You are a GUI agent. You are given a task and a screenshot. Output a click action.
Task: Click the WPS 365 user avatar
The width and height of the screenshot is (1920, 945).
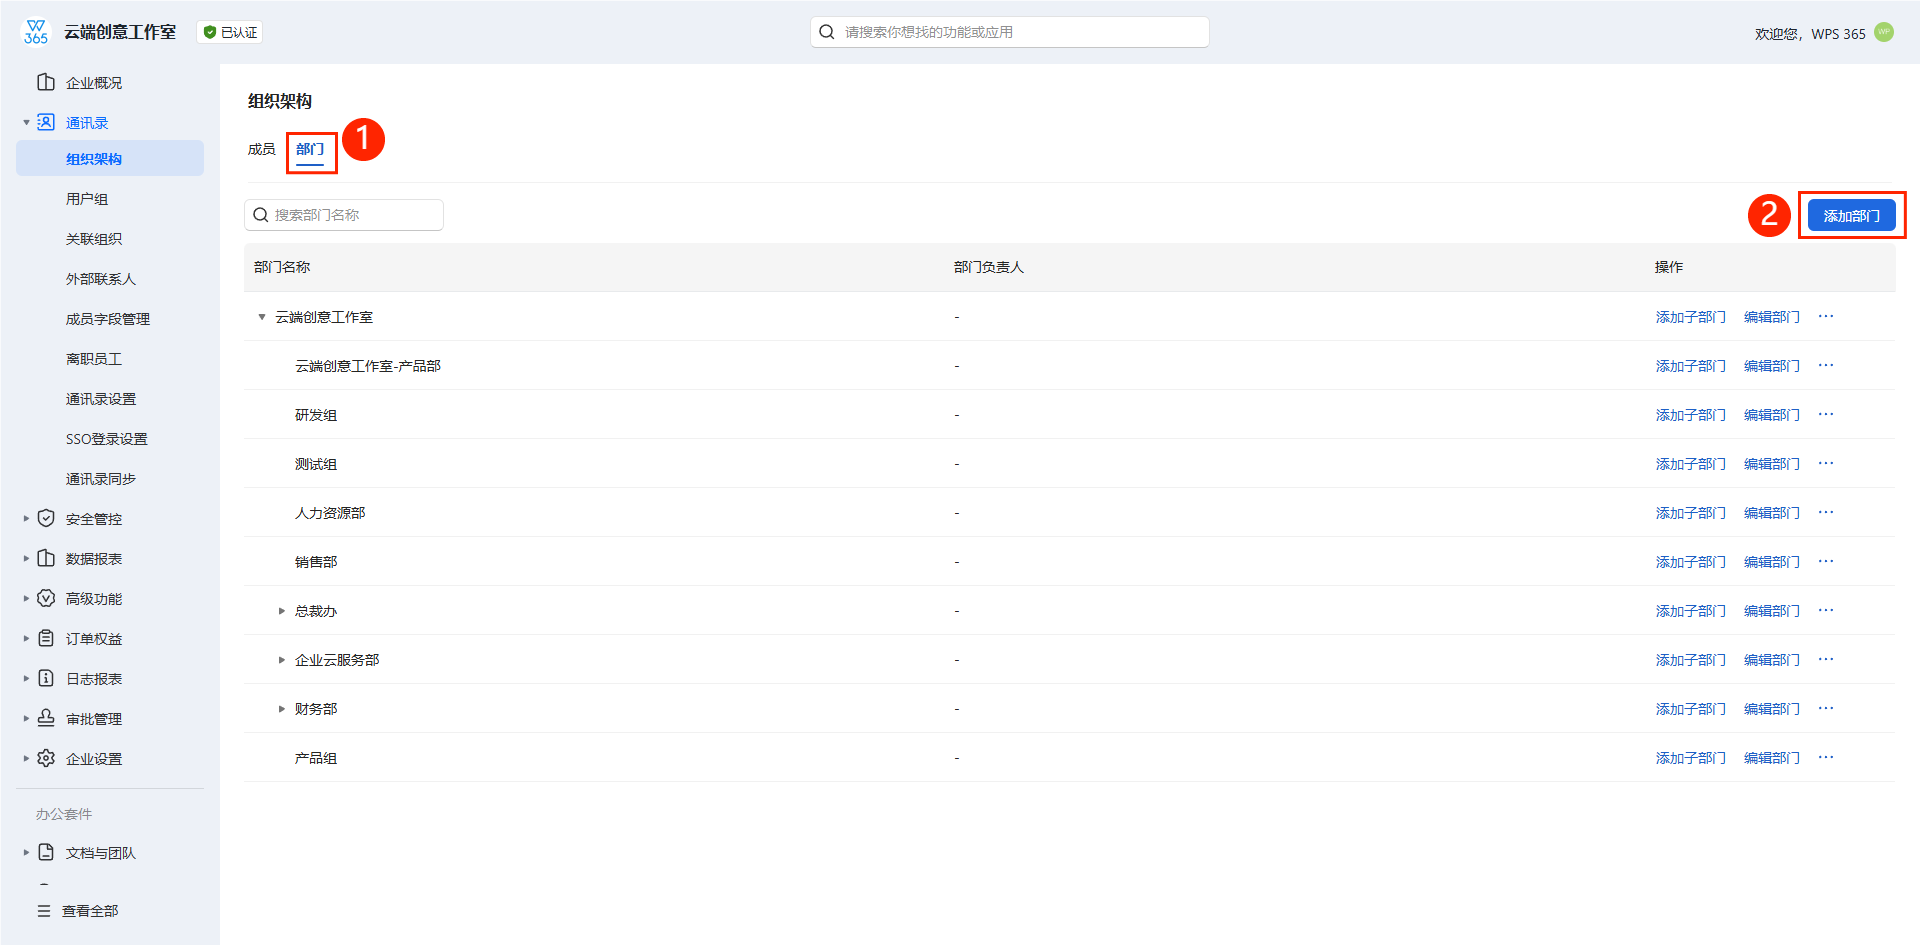click(x=1884, y=32)
